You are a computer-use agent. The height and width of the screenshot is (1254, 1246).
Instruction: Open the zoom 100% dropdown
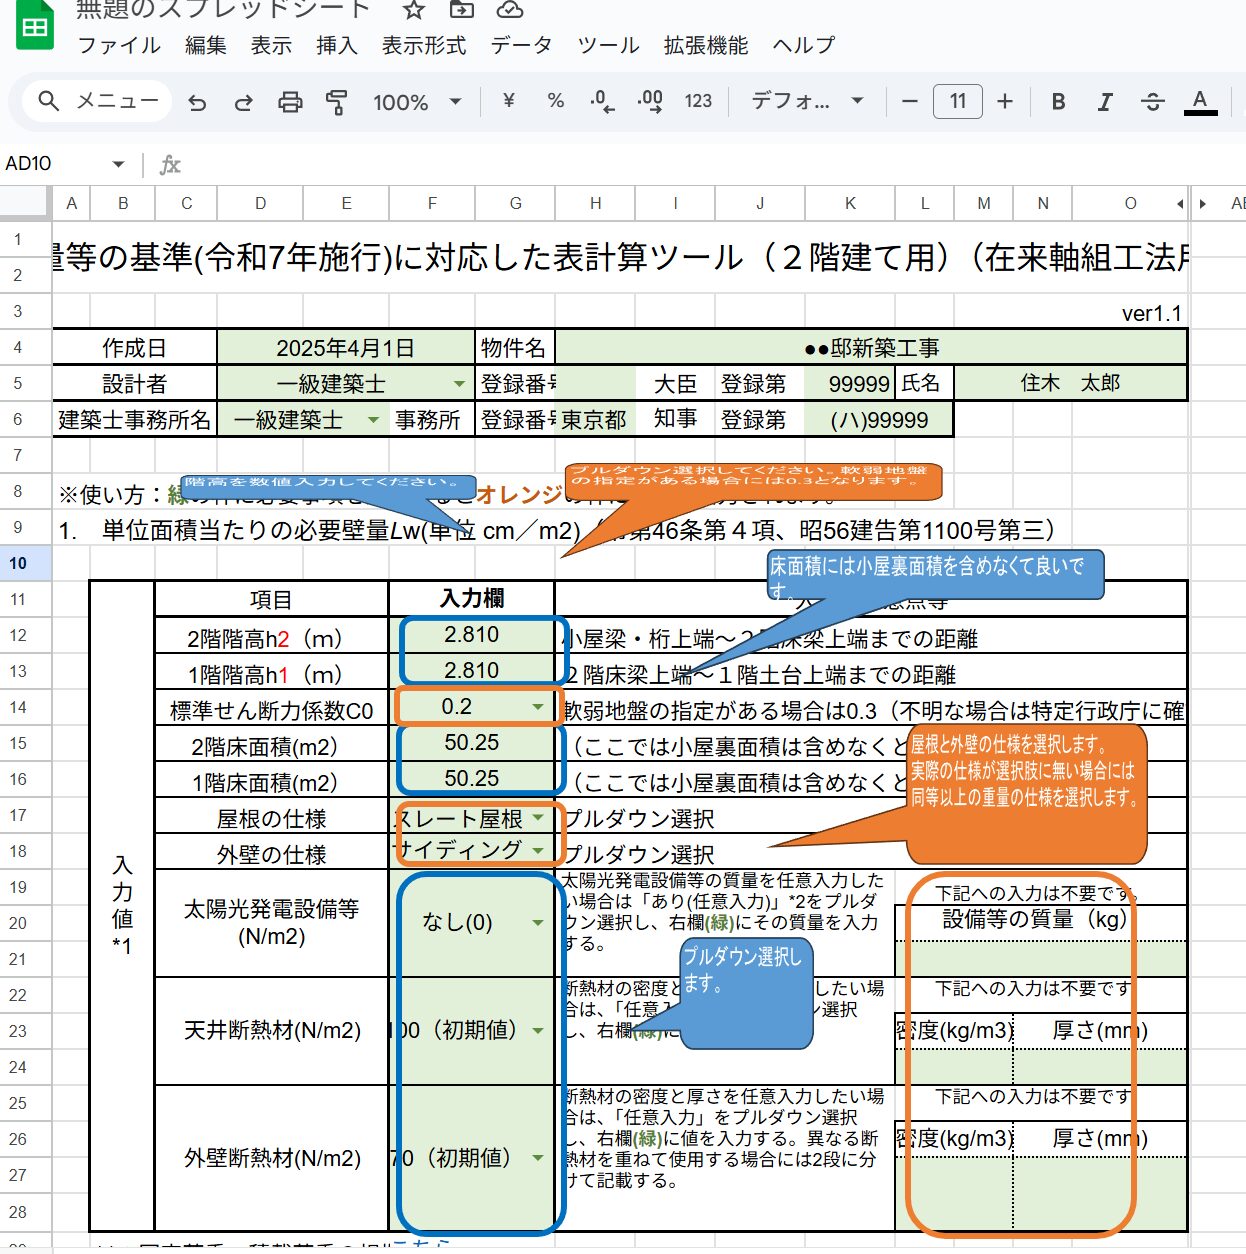pos(417,101)
